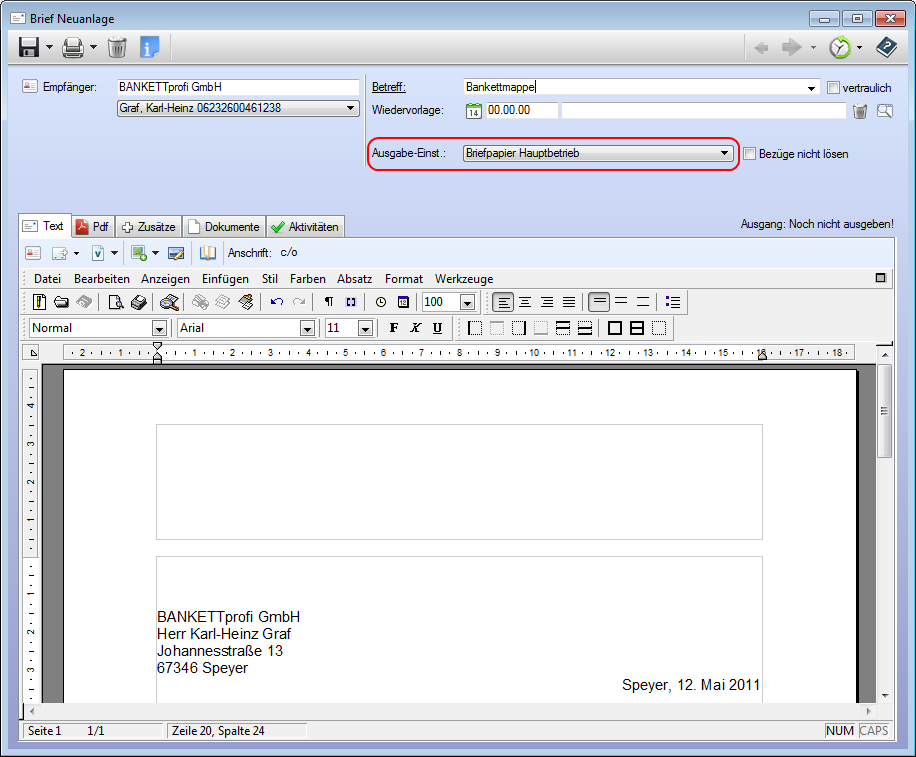Open the Aktivitäten tab
This screenshot has width=916, height=757.
[305, 227]
